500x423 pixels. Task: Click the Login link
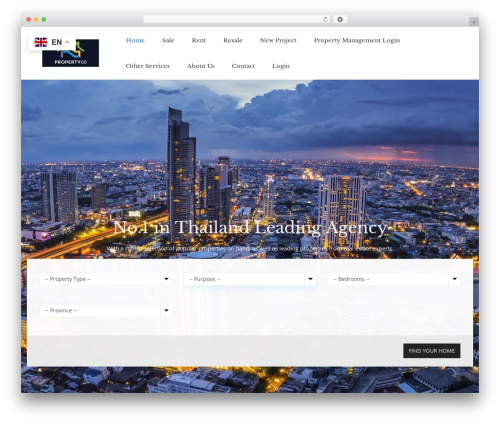click(x=281, y=66)
